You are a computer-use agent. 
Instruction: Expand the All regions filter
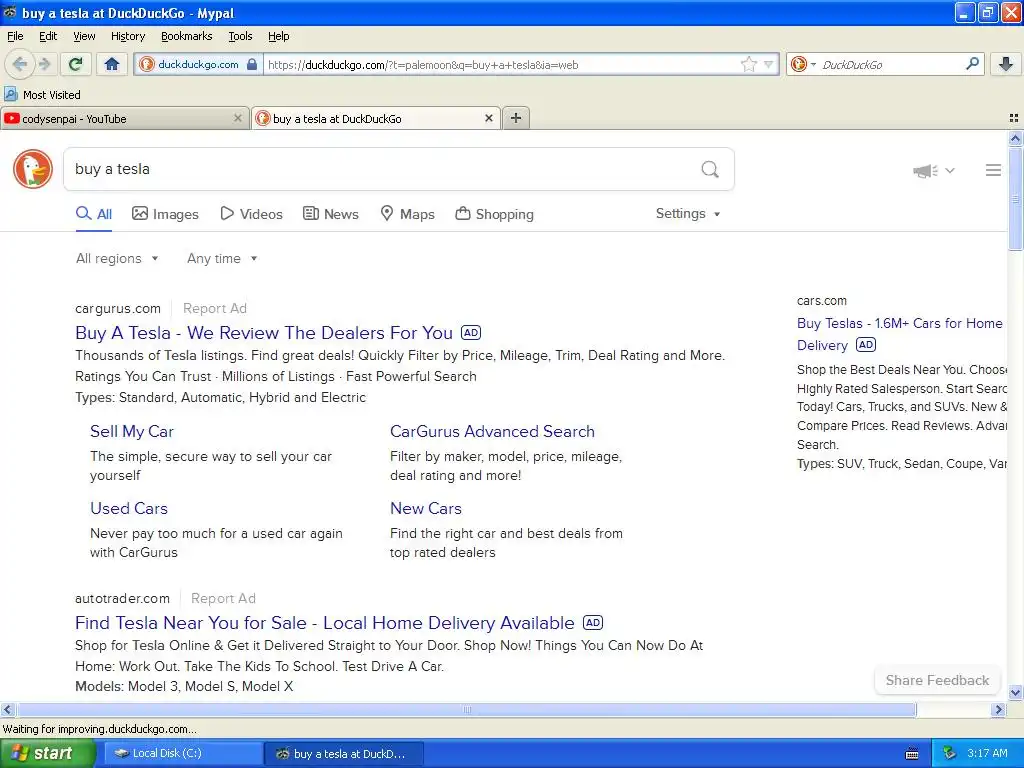tap(118, 259)
